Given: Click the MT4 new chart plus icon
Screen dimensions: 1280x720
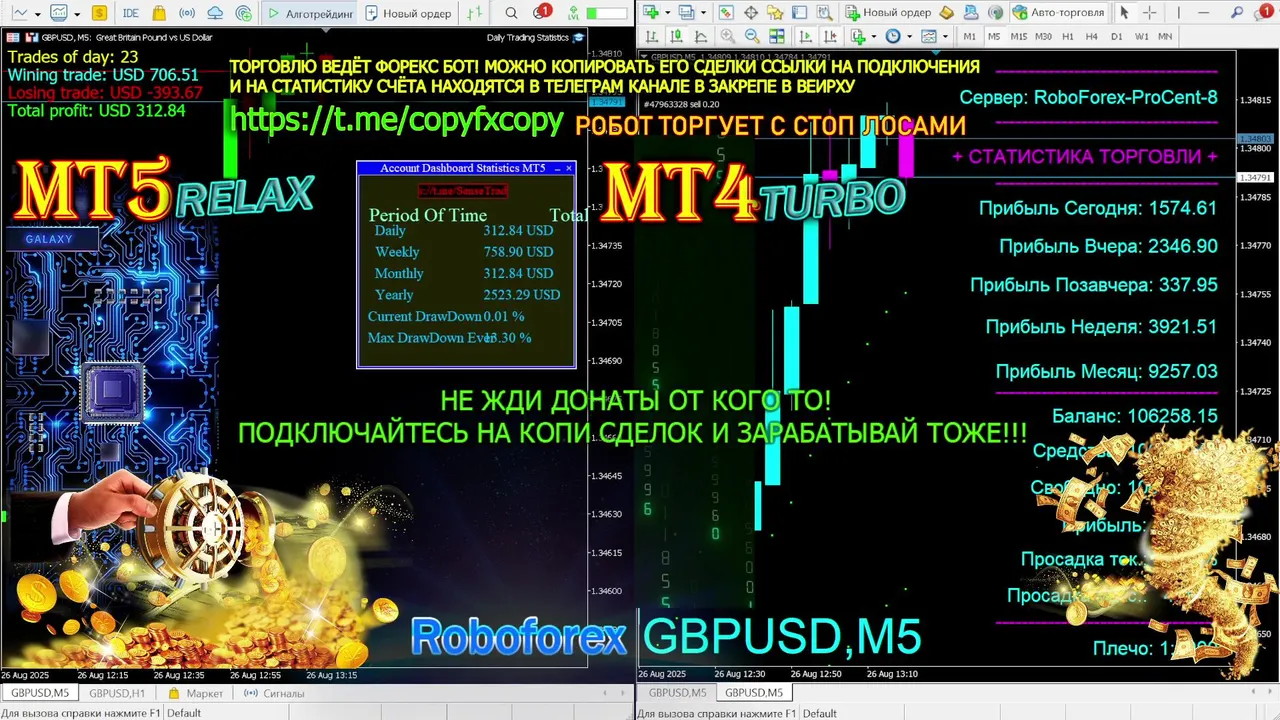Looking at the screenshot, I should tap(651, 12).
